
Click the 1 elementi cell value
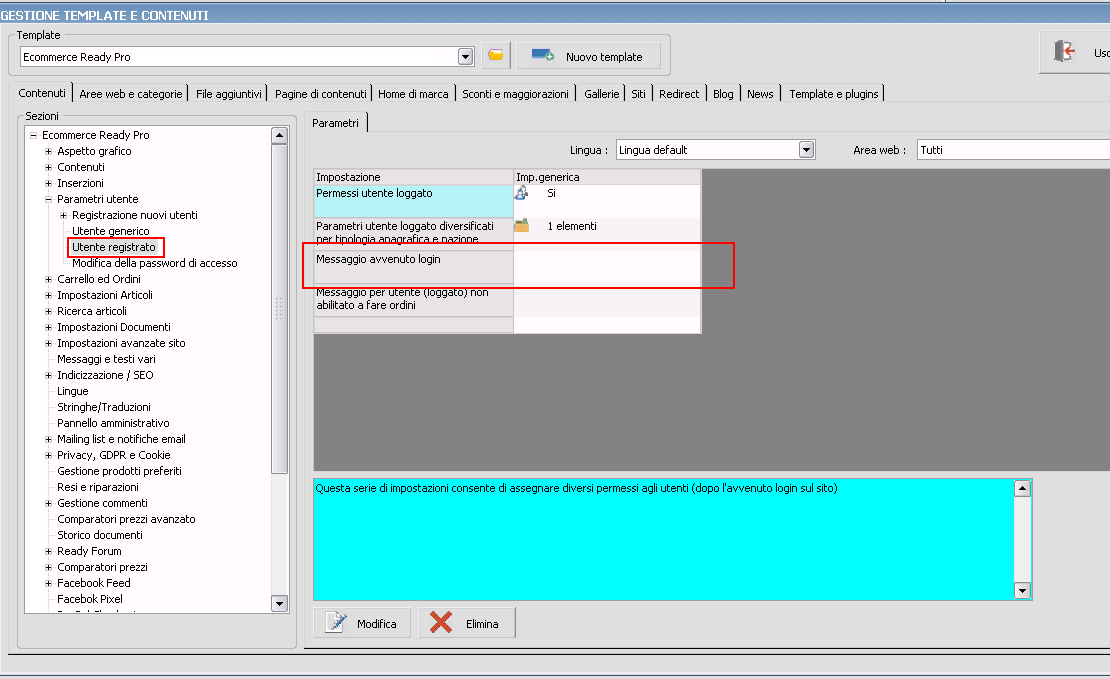[572, 226]
